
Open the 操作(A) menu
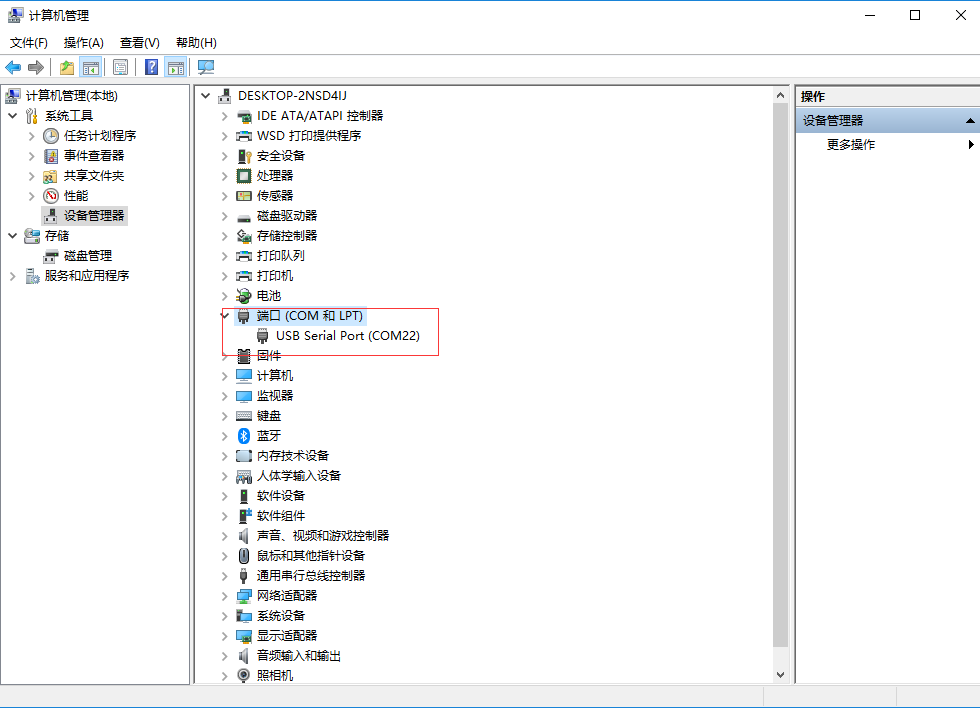pos(84,42)
